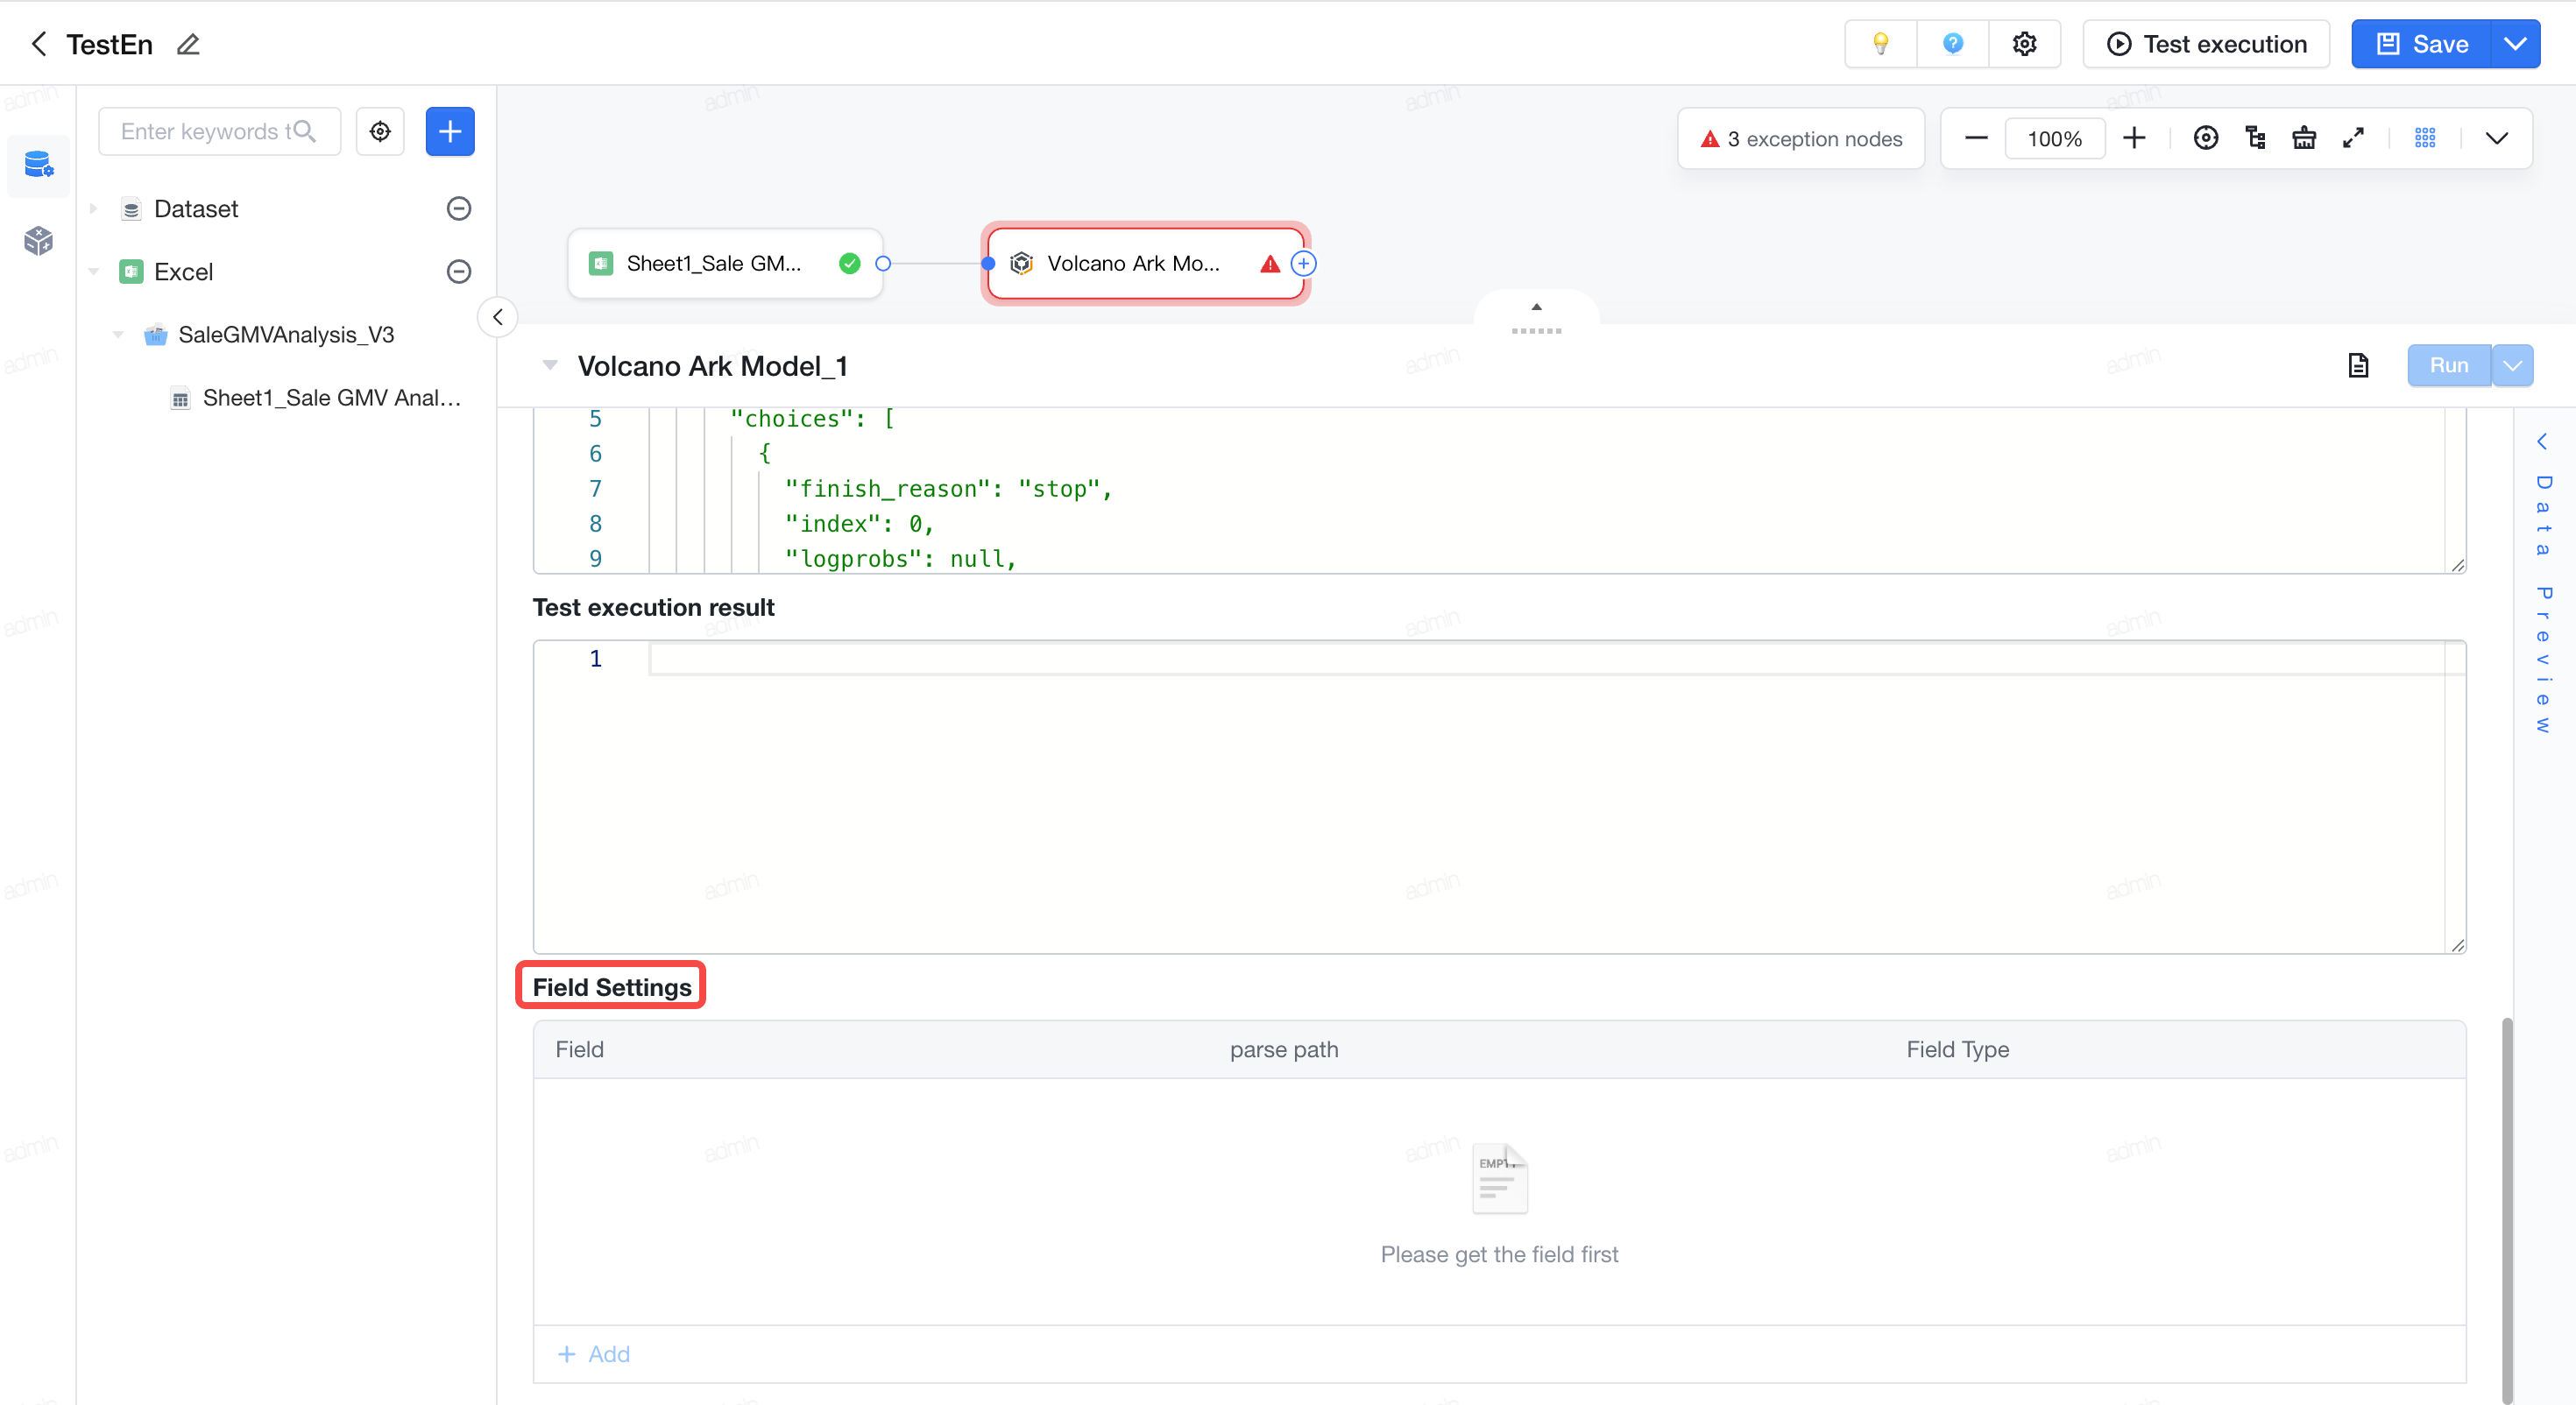Collapse the Volcano Ark Model_1 panel triangle

550,365
